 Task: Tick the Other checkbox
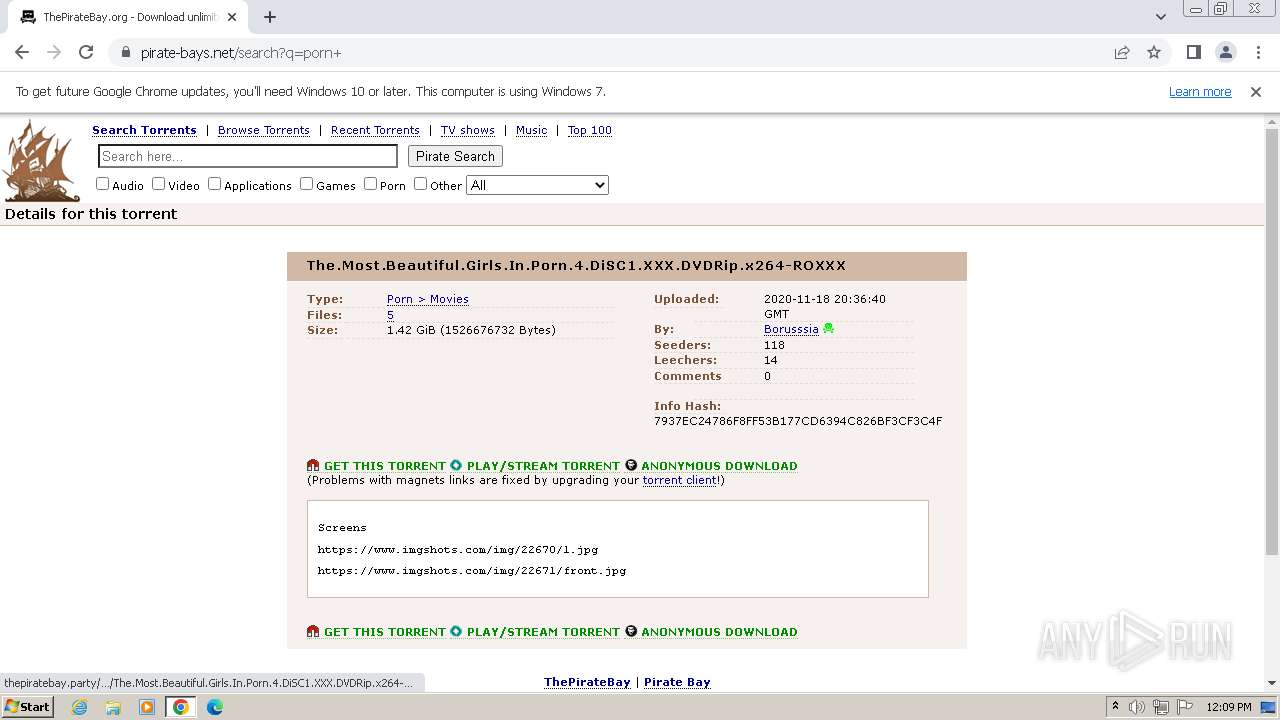[420, 184]
